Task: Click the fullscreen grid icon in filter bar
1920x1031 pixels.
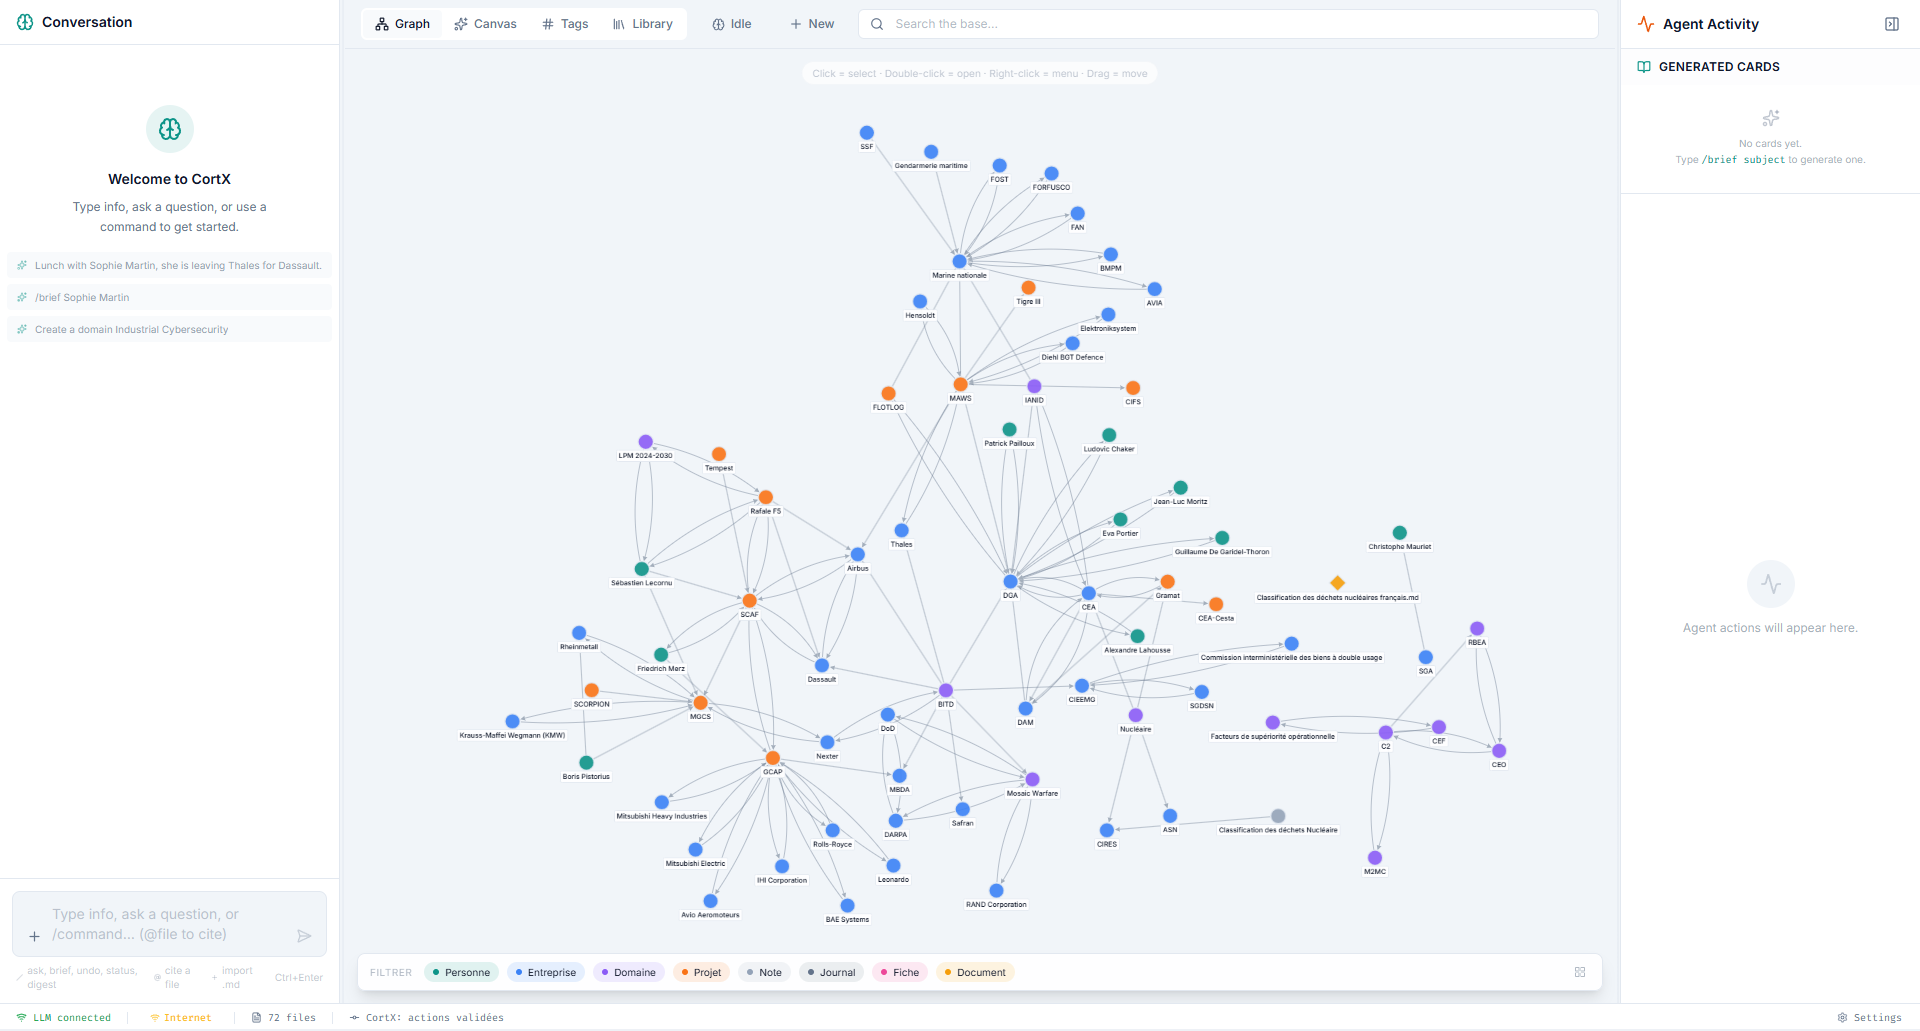Action: click(1580, 971)
